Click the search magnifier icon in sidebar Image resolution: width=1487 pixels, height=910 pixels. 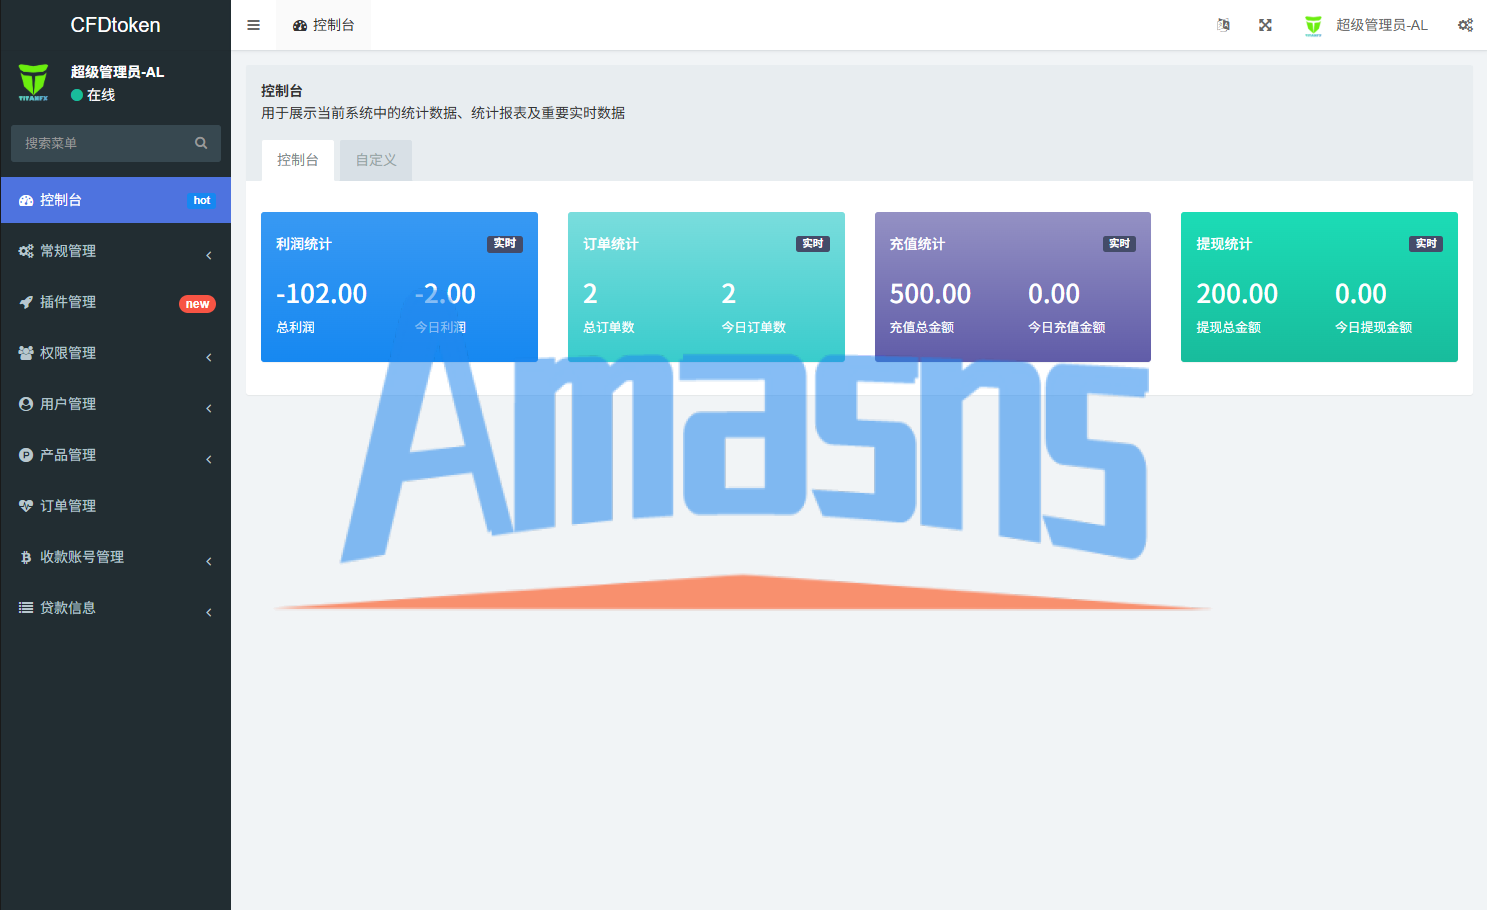click(201, 143)
